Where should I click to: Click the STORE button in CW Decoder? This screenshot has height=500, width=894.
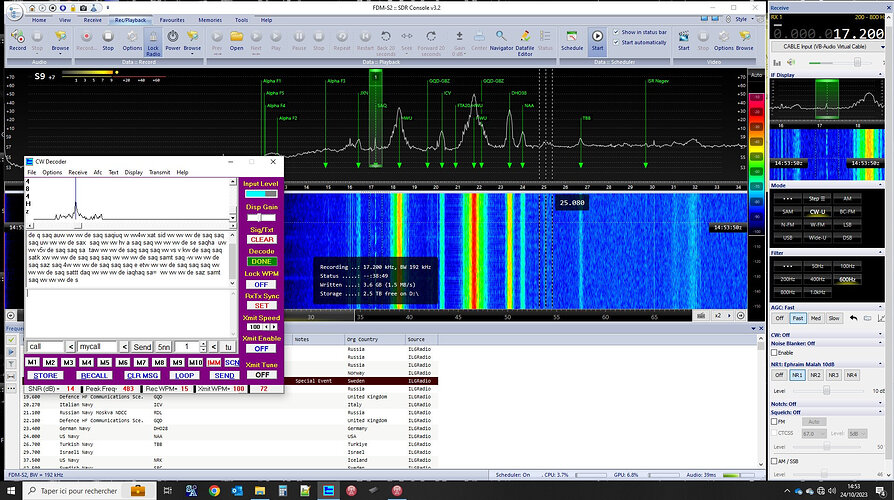click(x=45, y=376)
